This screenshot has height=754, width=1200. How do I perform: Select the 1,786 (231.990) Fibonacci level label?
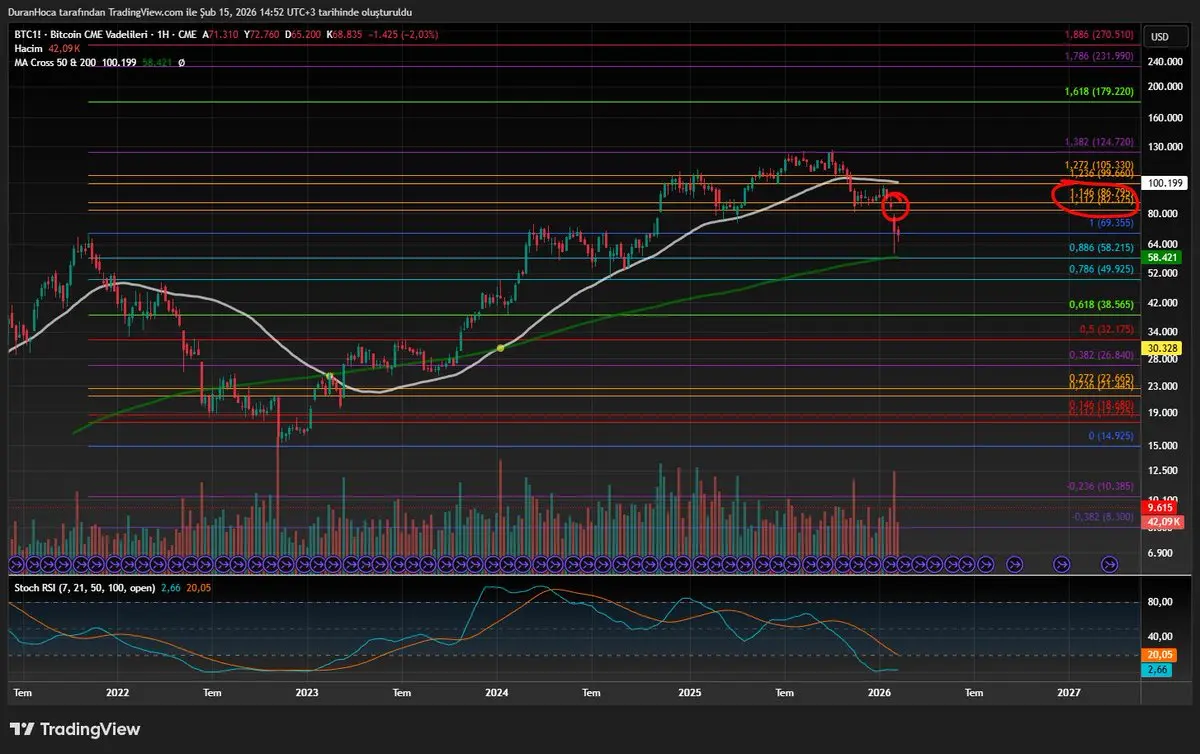click(x=1098, y=57)
